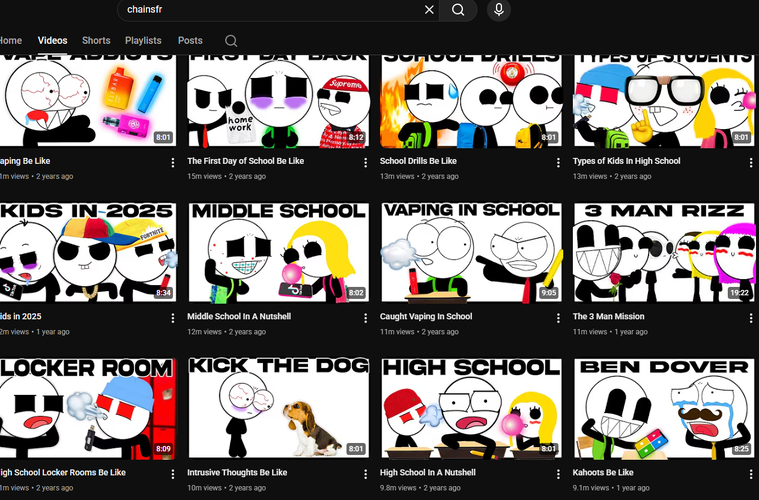Click the Kahoots Be Like video title
759x500 pixels.
point(603,472)
